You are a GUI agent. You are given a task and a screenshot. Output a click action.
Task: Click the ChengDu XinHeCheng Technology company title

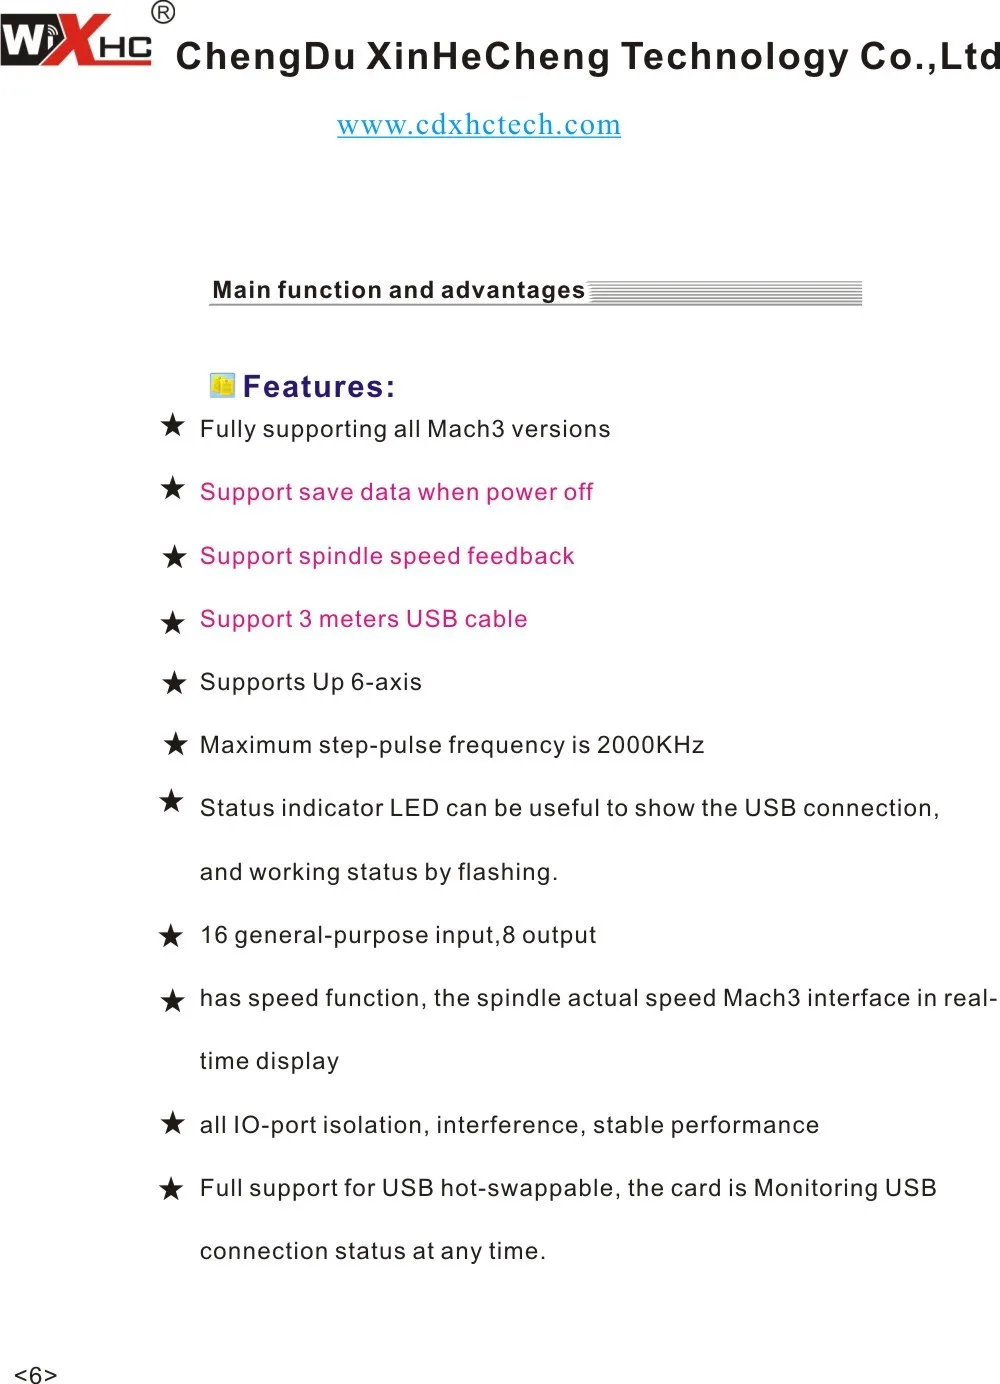[x=588, y=56]
